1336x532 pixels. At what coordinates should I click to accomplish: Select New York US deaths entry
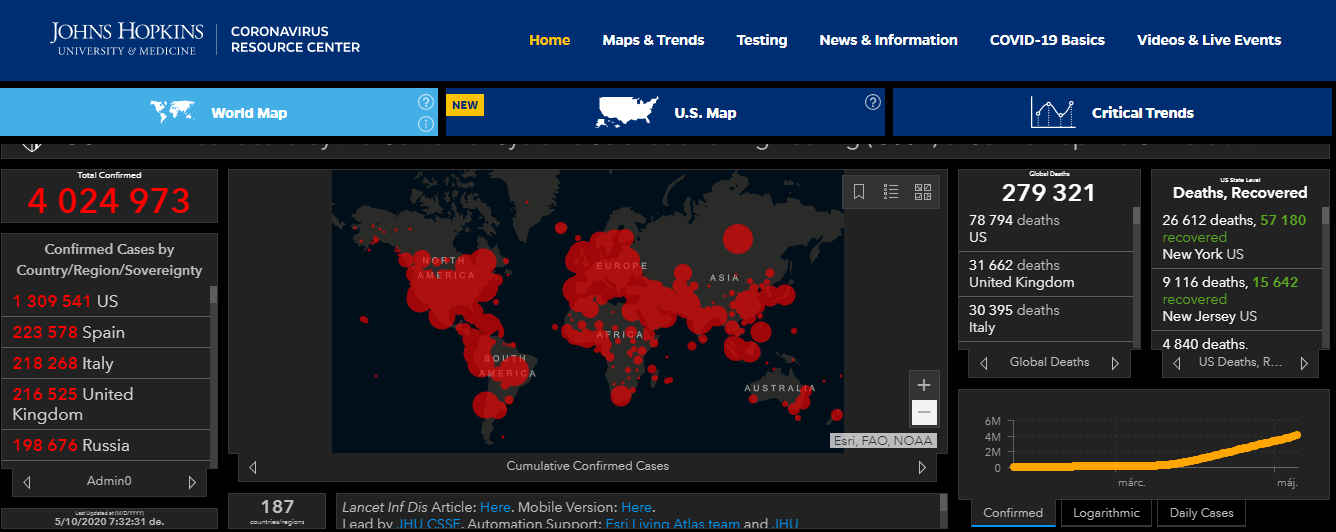(x=1234, y=237)
